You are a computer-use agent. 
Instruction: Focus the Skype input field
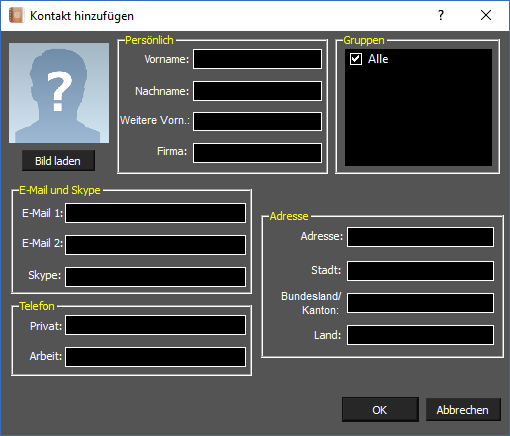tap(155, 277)
